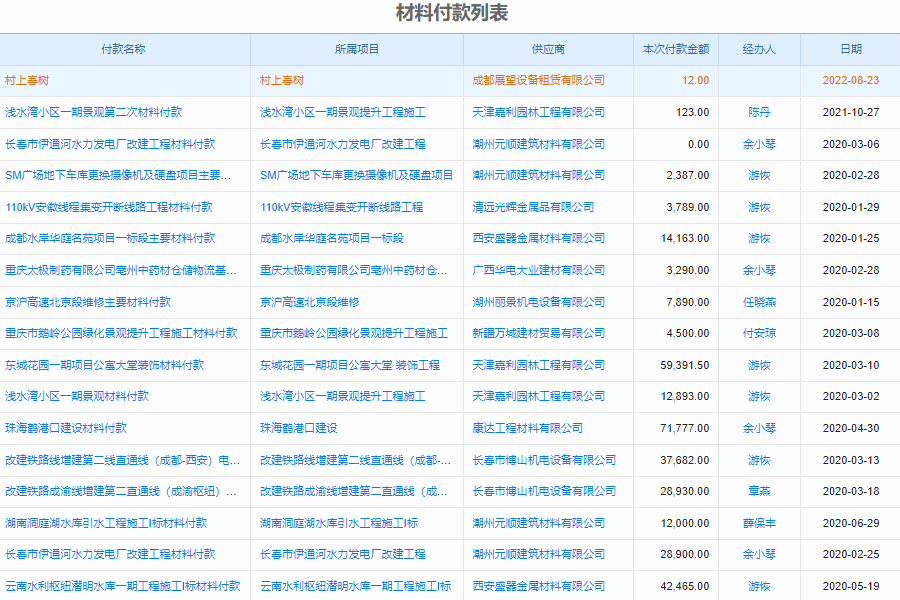Open payment 改建铁路线增建第二线直通线（成都-西安）电…

(x=122, y=460)
